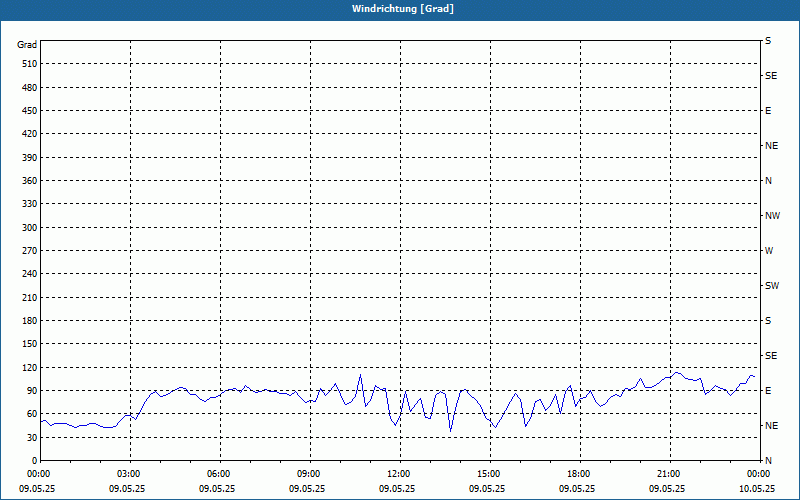Pick the 210 y-axis value

coord(30,297)
